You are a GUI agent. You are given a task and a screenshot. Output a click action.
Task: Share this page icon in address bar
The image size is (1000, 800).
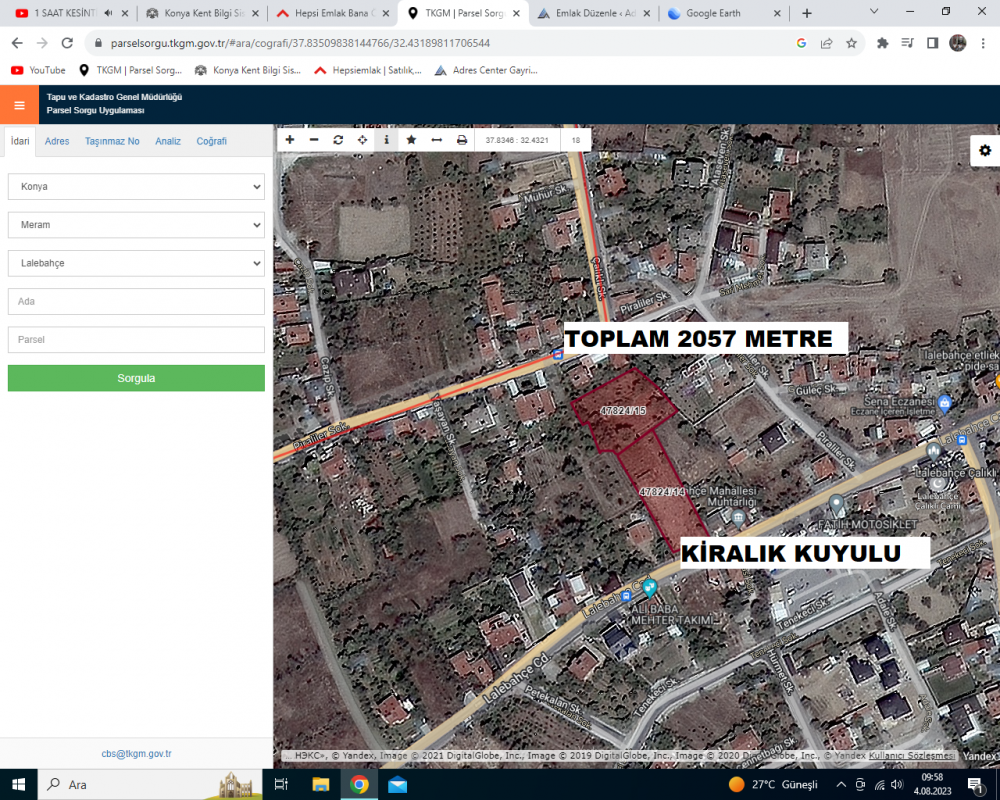click(827, 43)
